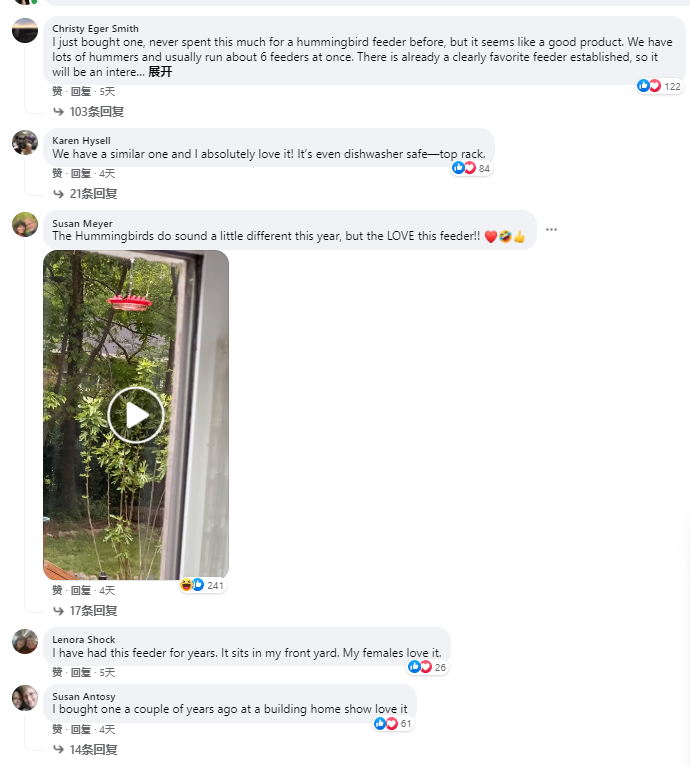Open Lenora Shock's profile avatar

pos(25,641)
